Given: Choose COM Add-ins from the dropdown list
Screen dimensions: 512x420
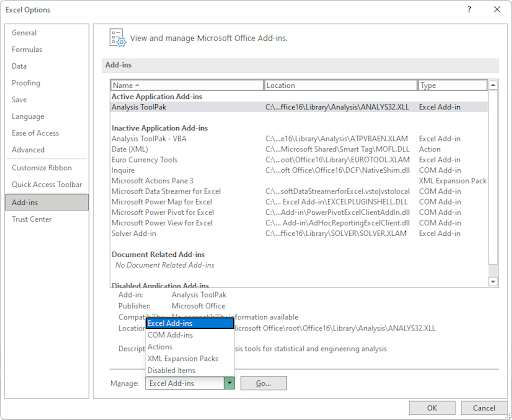Looking at the screenshot, I should pyautogui.click(x=190, y=335).
